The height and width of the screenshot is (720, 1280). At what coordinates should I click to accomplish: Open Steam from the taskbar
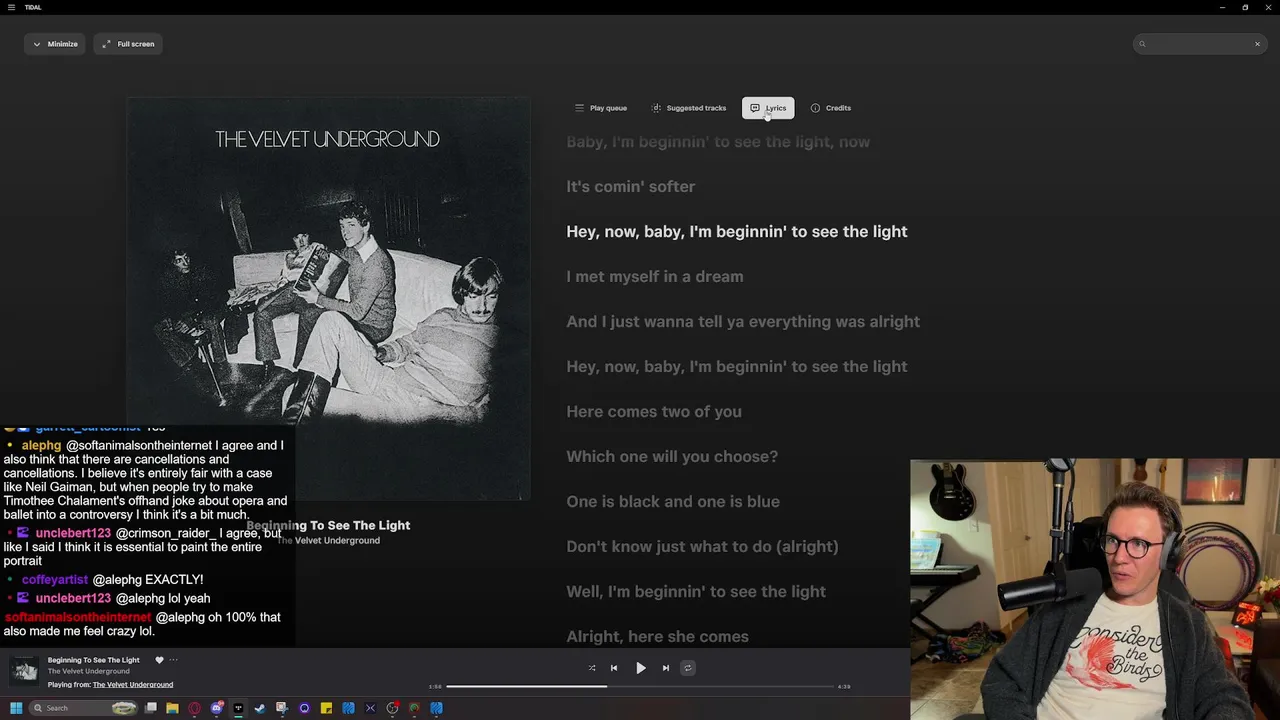coord(260,708)
